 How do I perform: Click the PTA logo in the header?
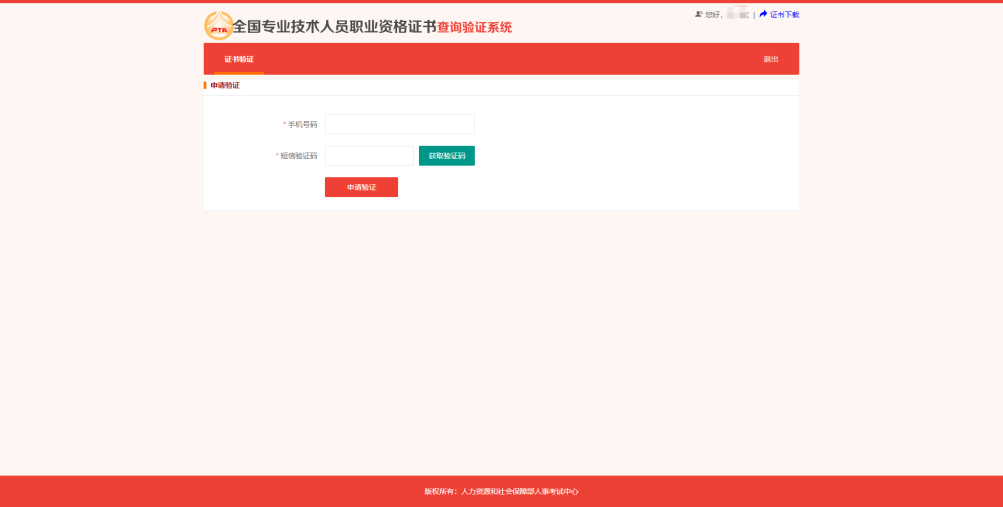pos(218,26)
